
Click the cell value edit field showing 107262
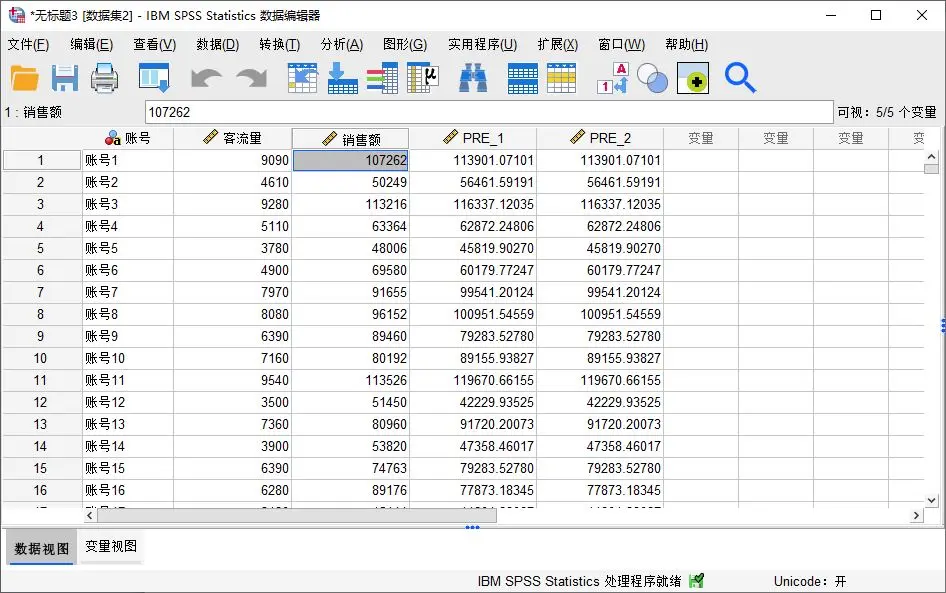pyautogui.click(x=489, y=112)
